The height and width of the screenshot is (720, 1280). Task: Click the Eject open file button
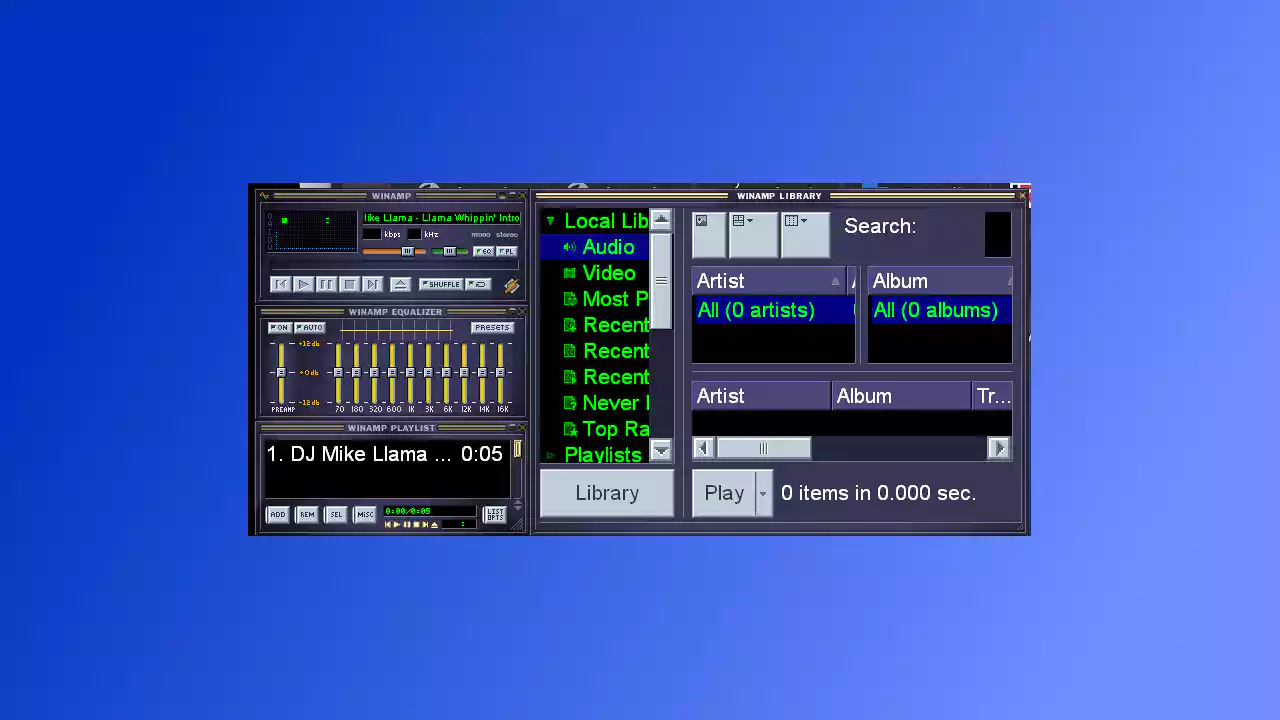click(x=400, y=285)
